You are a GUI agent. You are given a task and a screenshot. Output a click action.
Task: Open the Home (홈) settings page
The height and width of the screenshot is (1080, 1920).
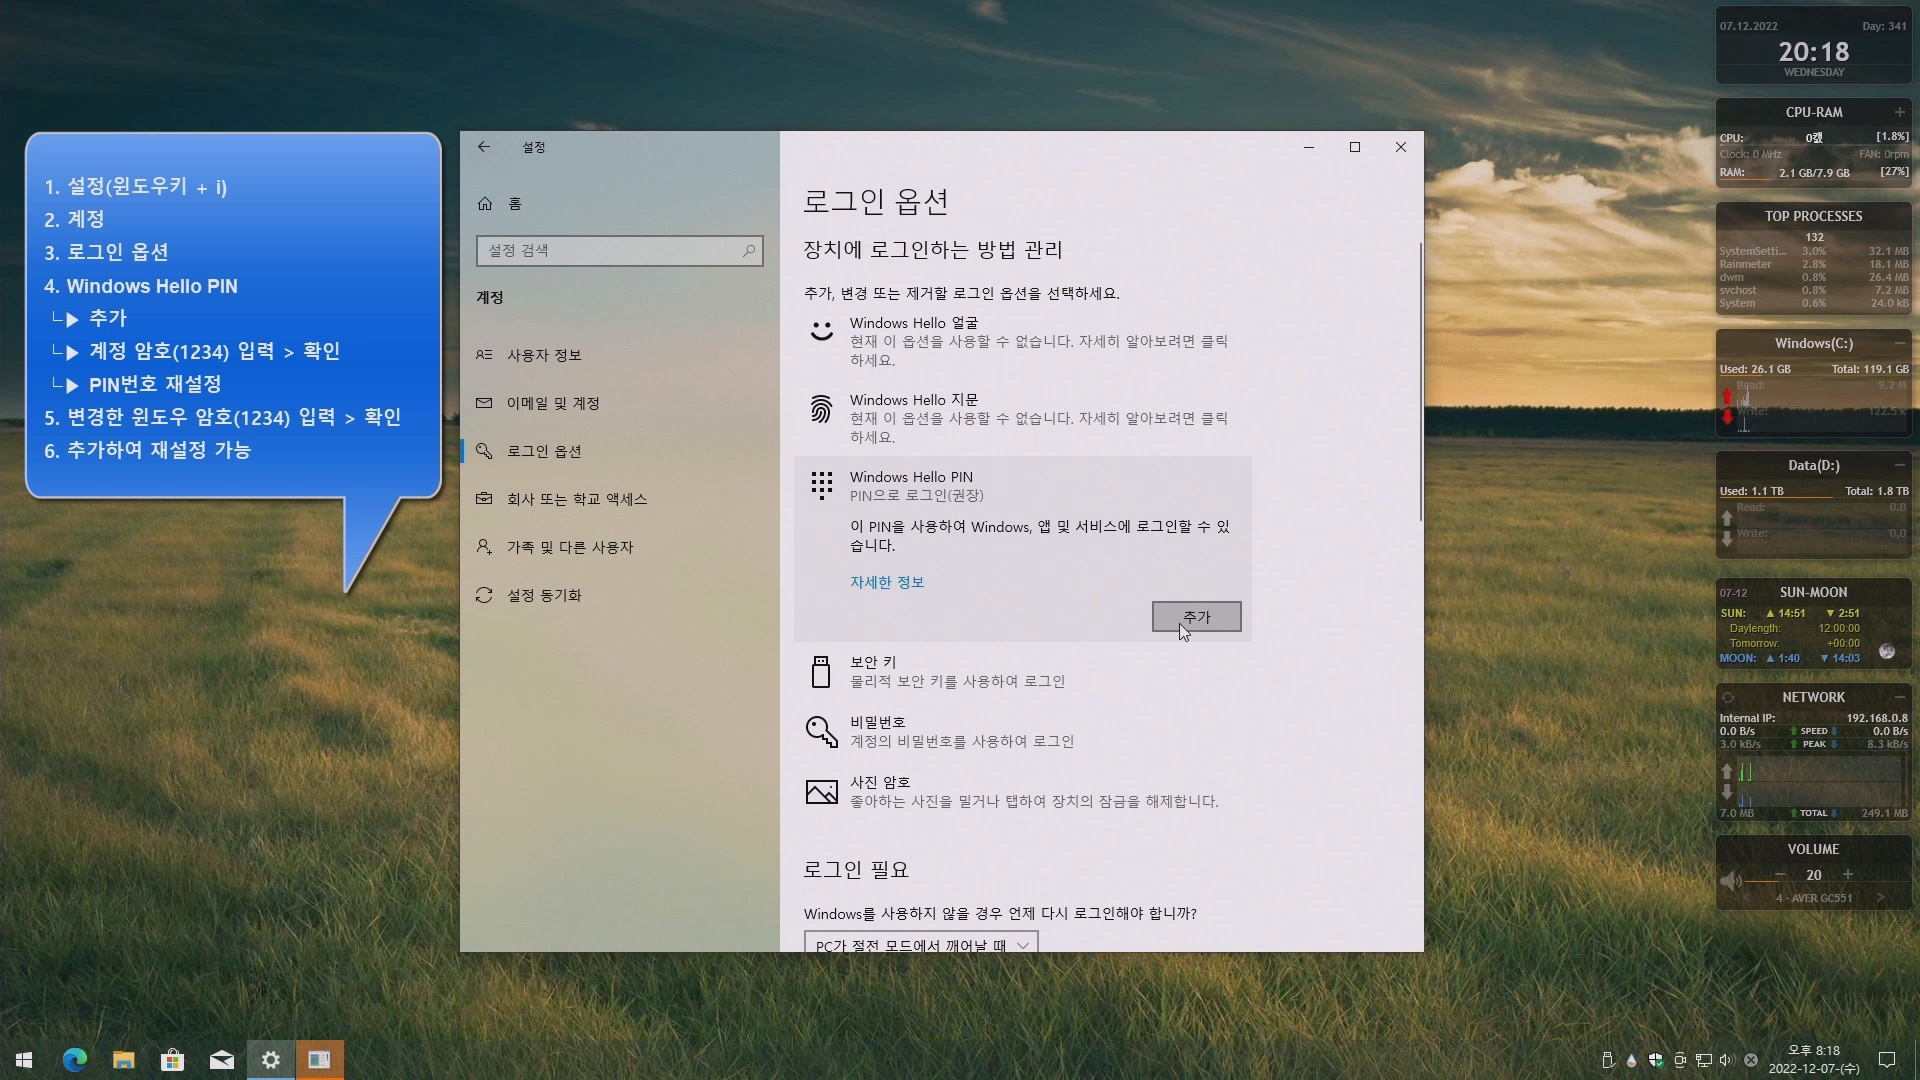pos(514,204)
